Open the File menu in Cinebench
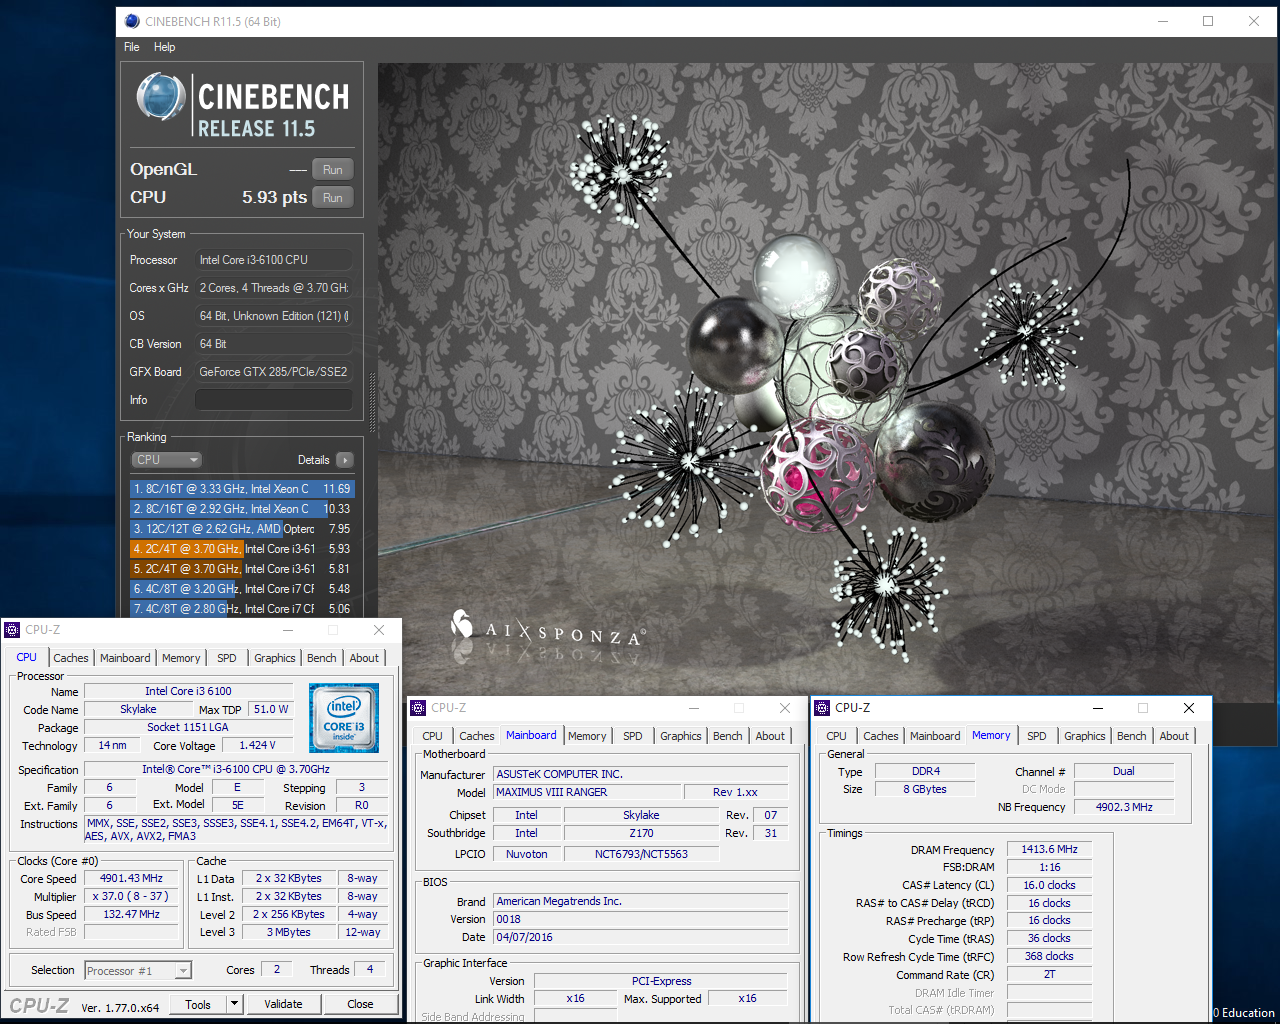Viewport: 1280px width, 1024px height. pyautogui.click(x=132, y=47)
